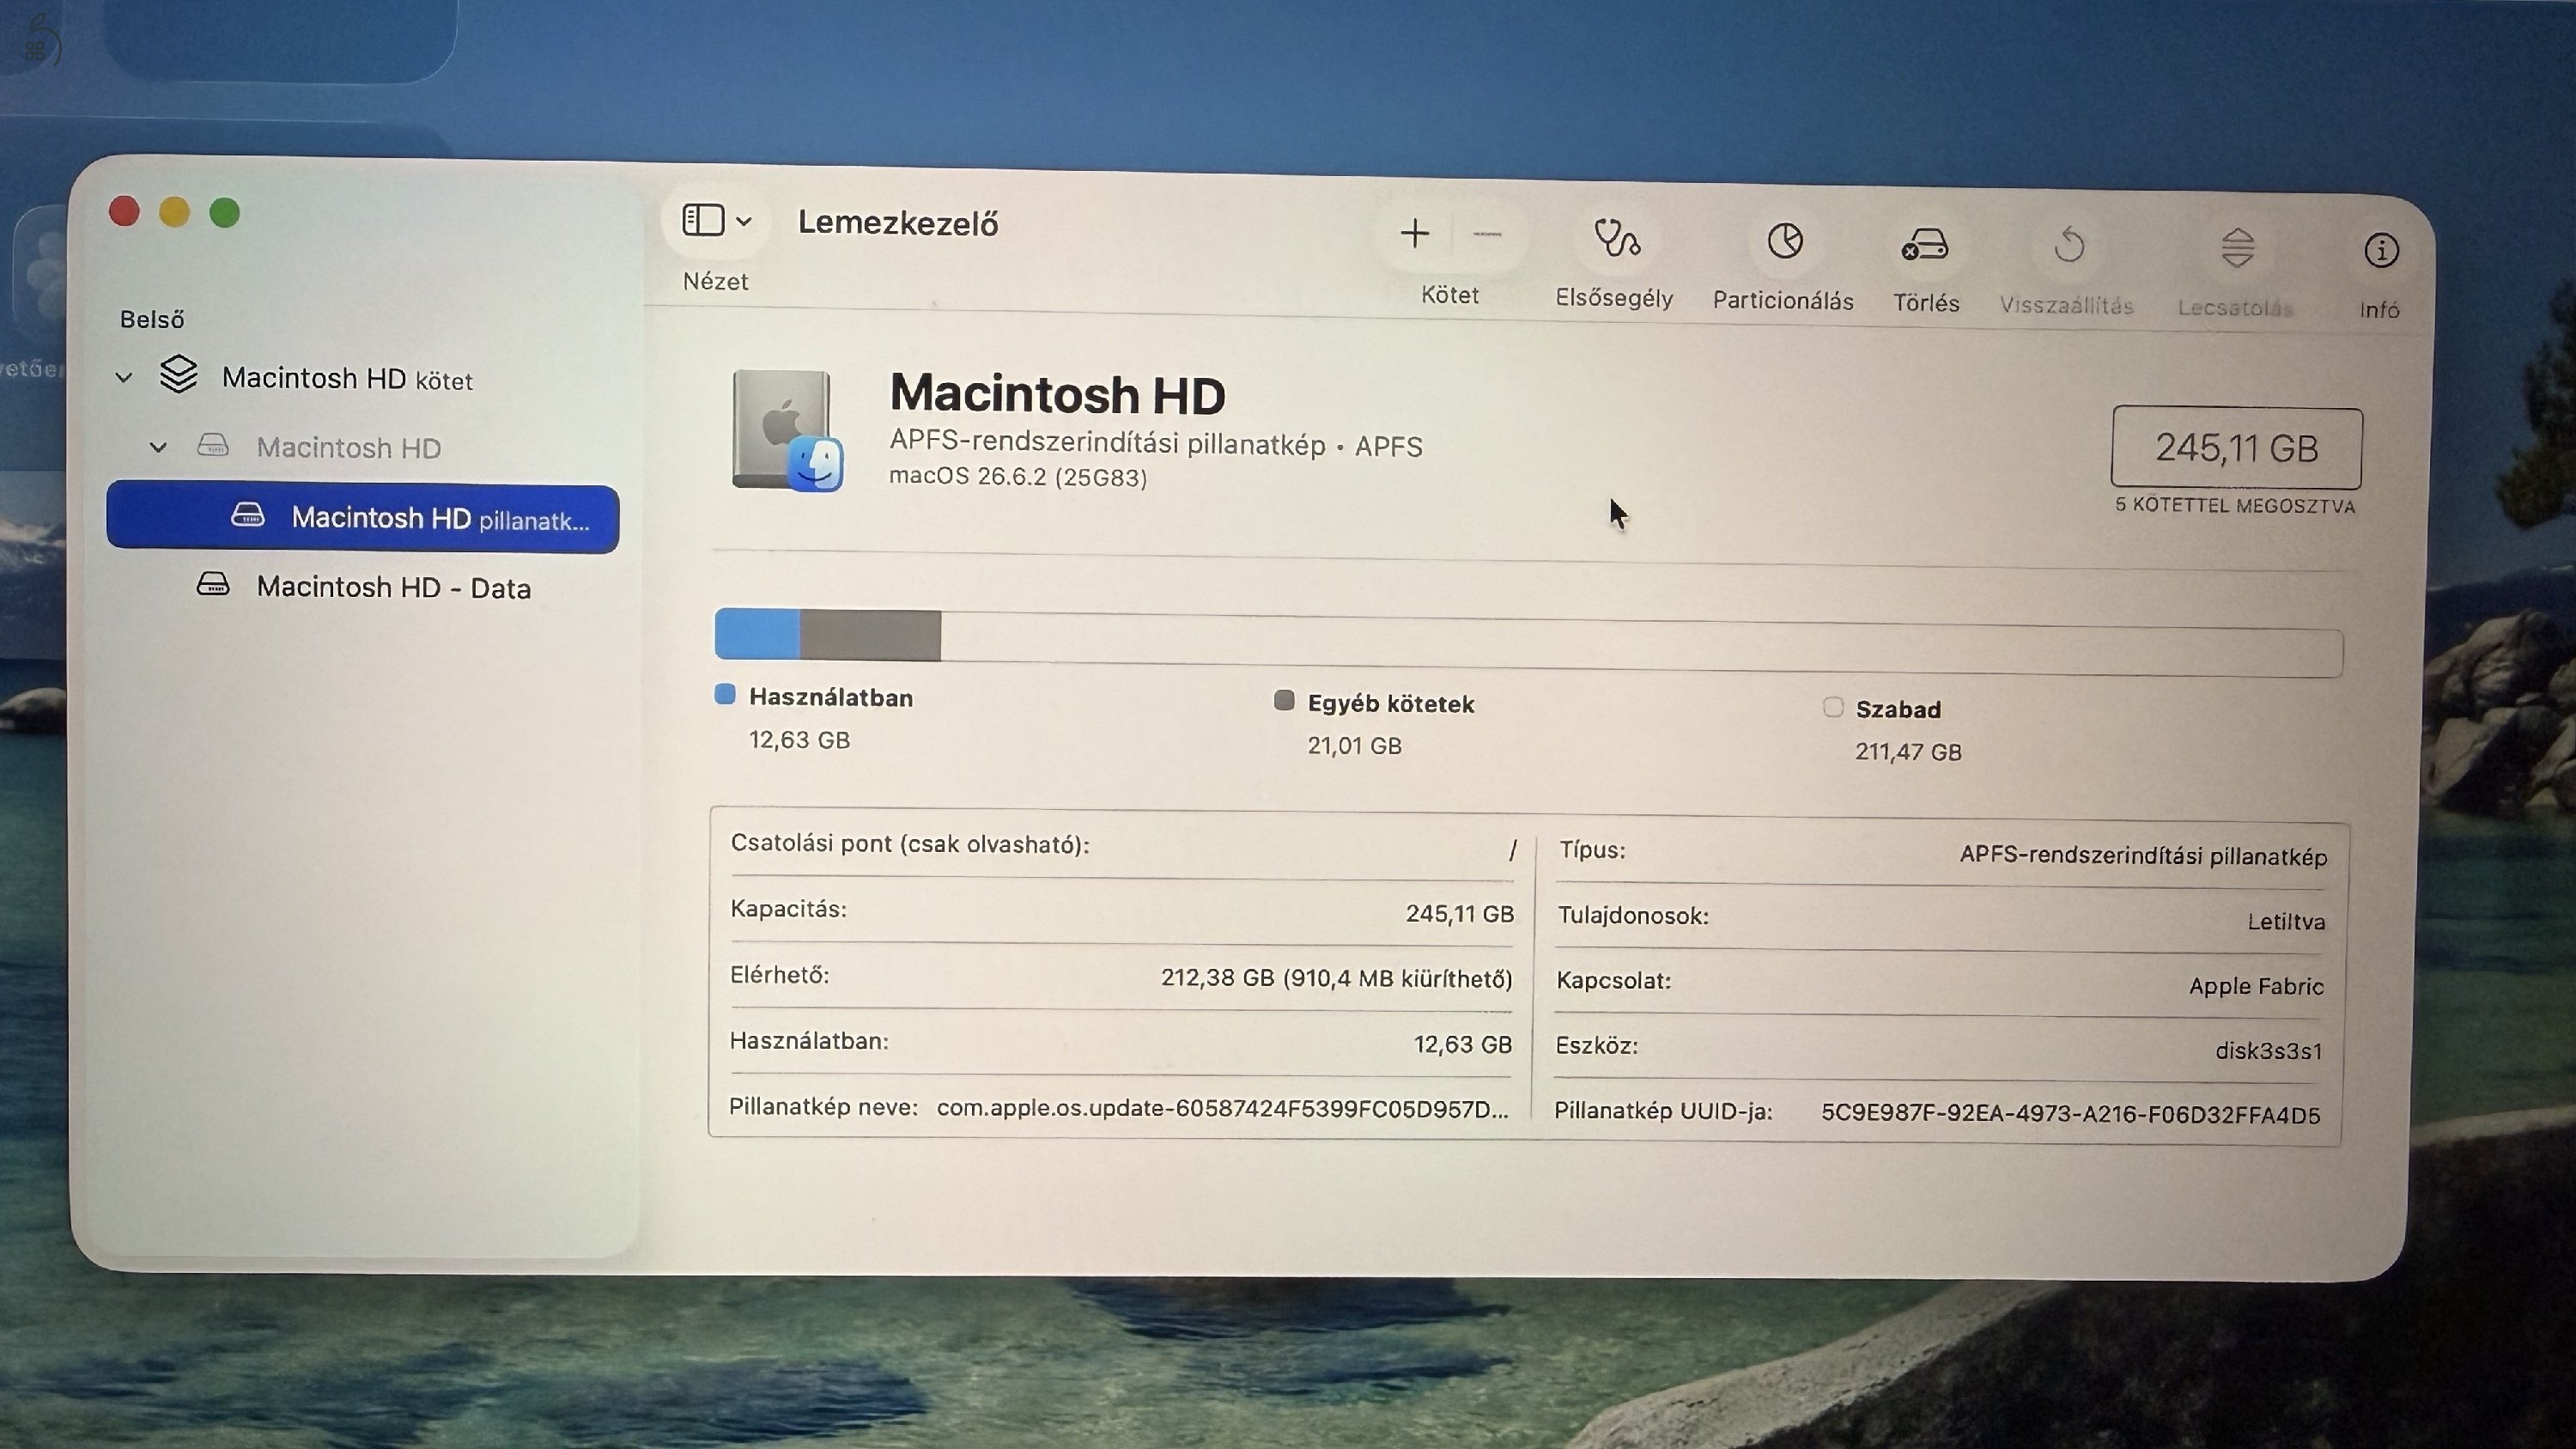Click the Kapcsolat Apple Fabric value
This screenshot has height=1449, width=2576.
[x=2256, y=986]
